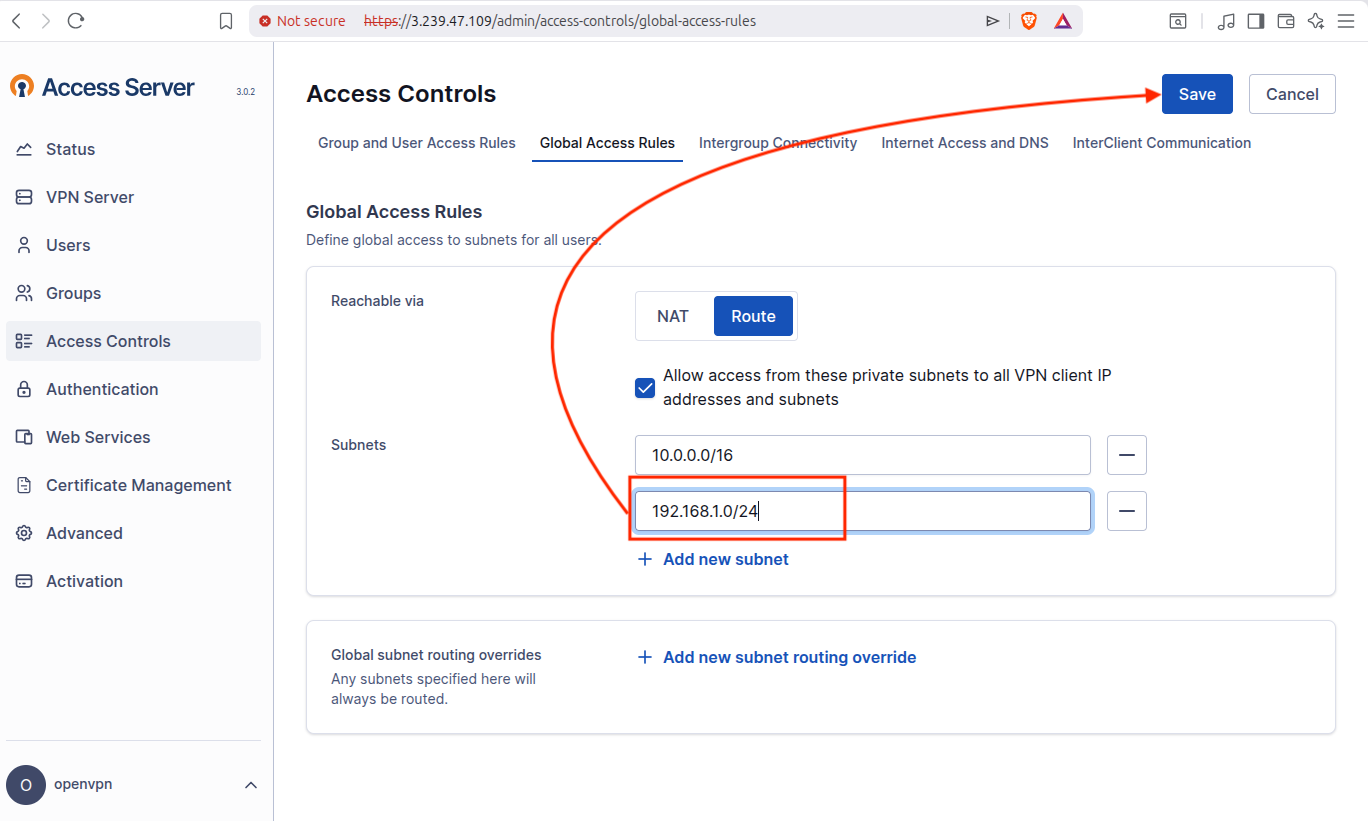The width and height of the screenshot is (1368, 821).
Task: Open the Internet Access and DNS tab
Action: click(x=964, y=143)
